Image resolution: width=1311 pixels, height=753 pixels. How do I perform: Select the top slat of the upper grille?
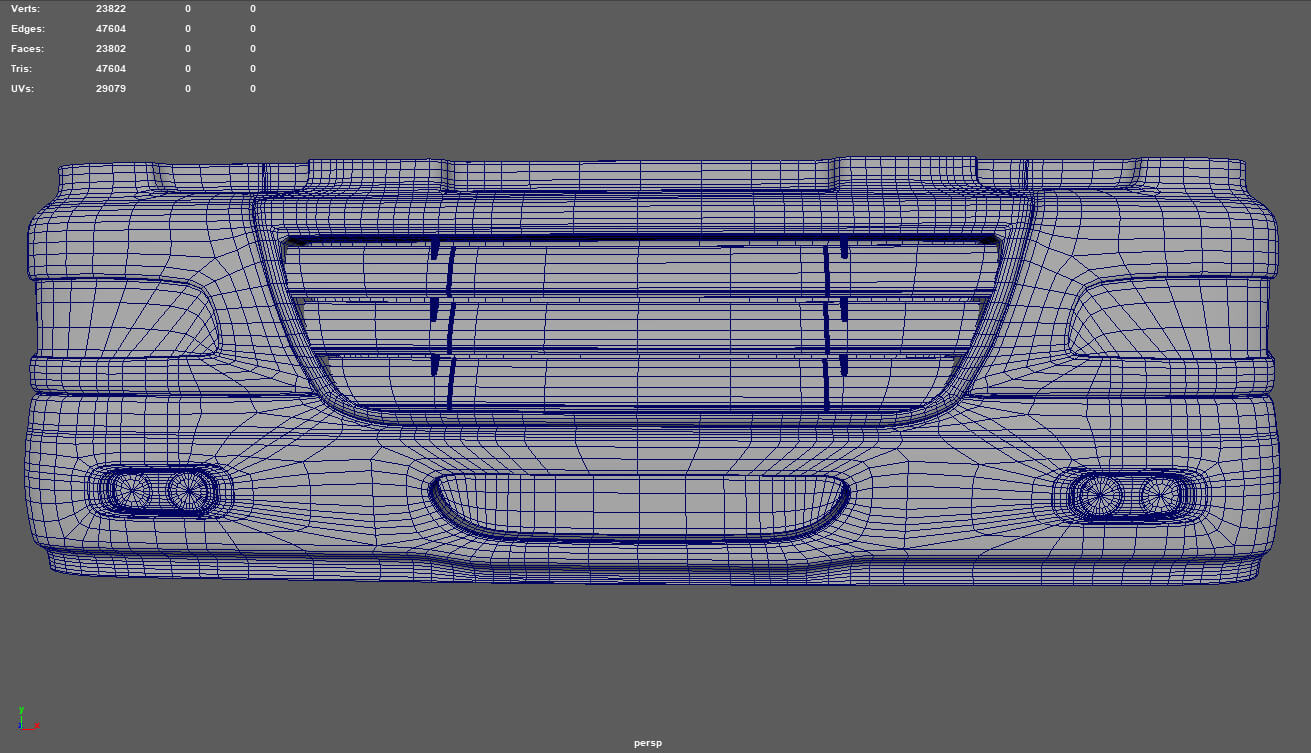tap(642, 267)
